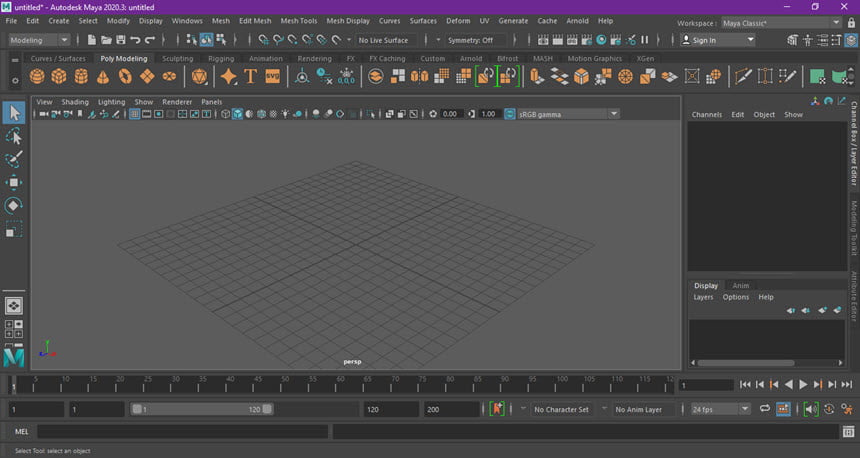
Task: Toggle the Four View layout
Action: [14, 329]
